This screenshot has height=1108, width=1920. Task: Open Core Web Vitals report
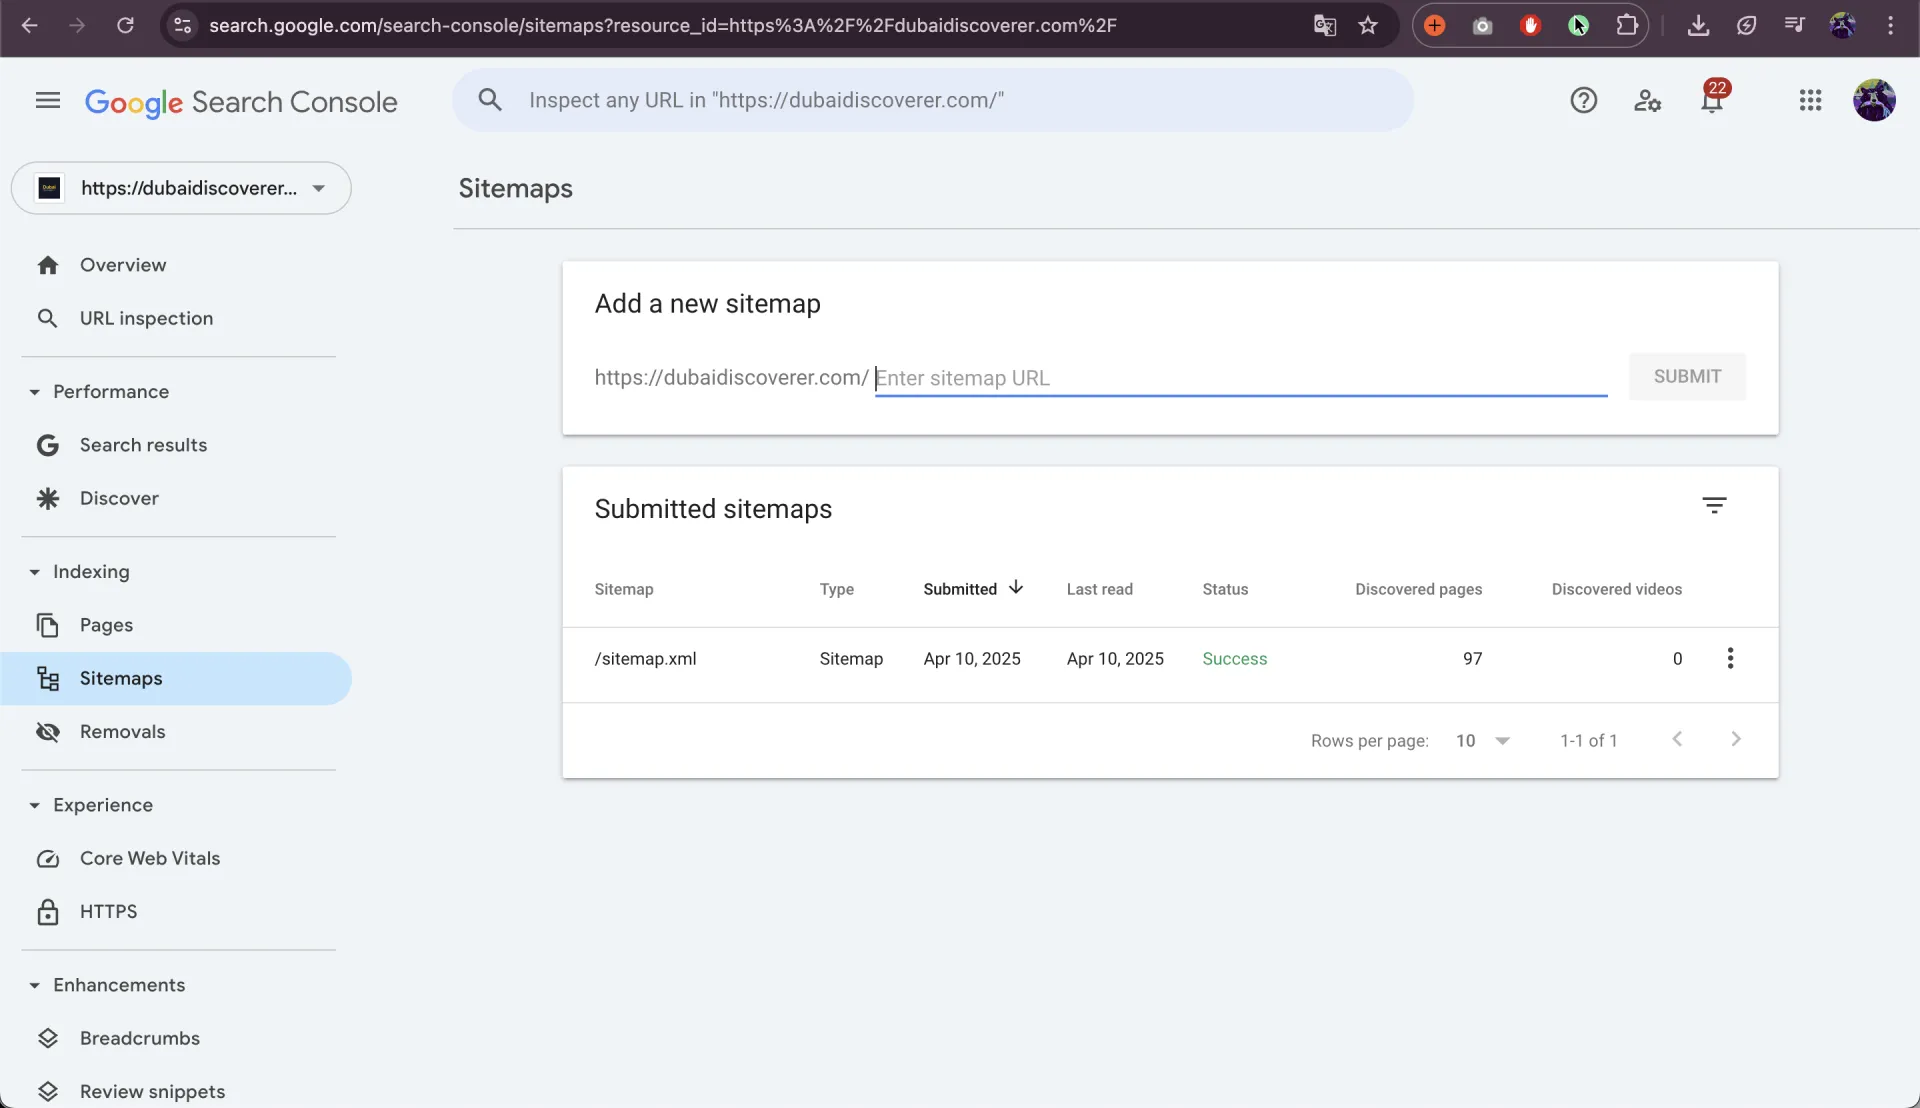[150, 858]
